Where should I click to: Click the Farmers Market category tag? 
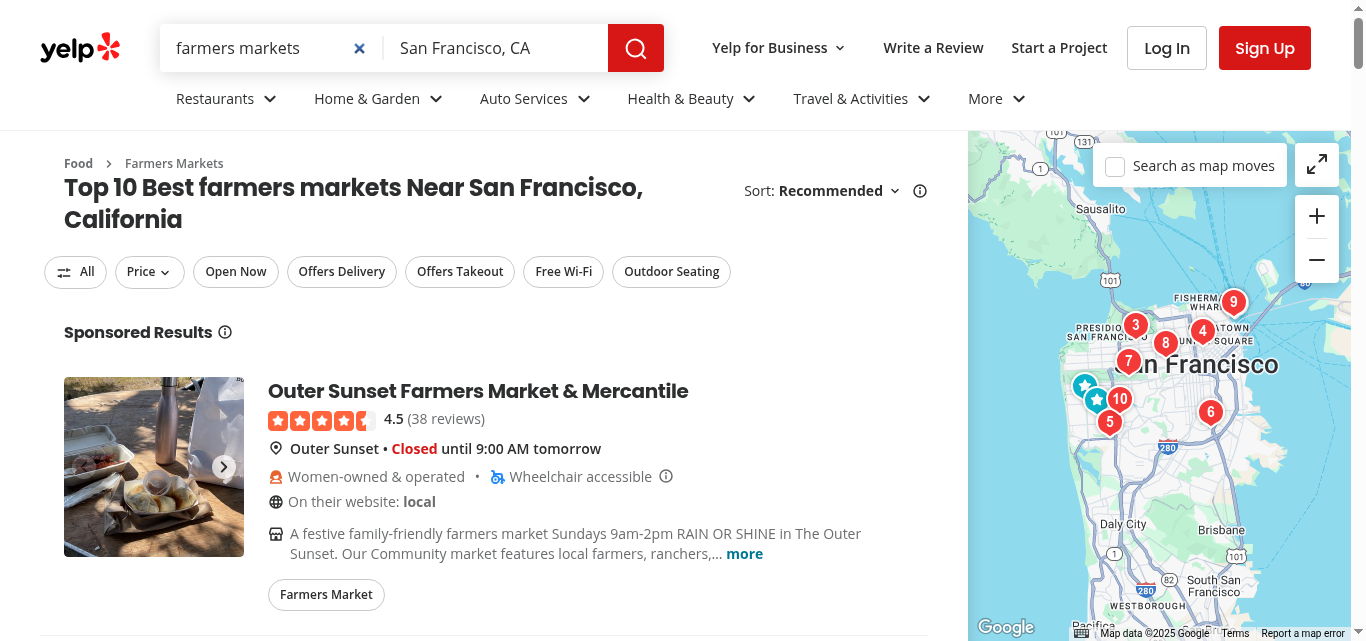click(326, 595)
